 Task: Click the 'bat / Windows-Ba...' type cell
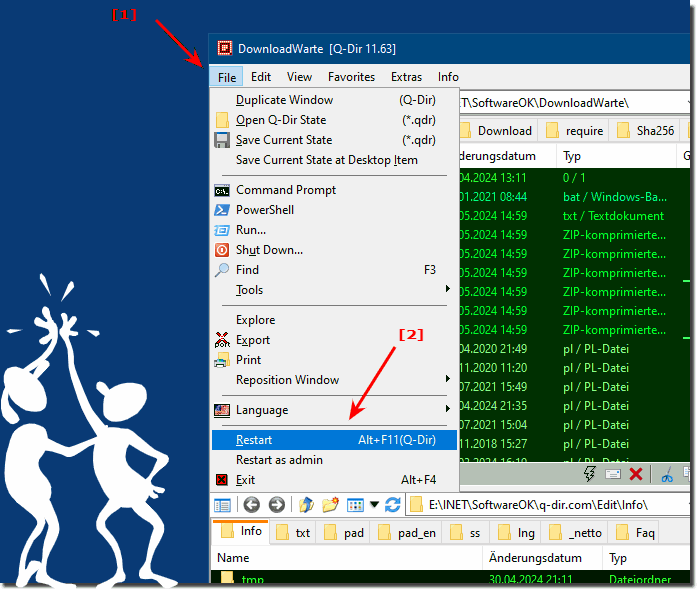pos(615,197)
